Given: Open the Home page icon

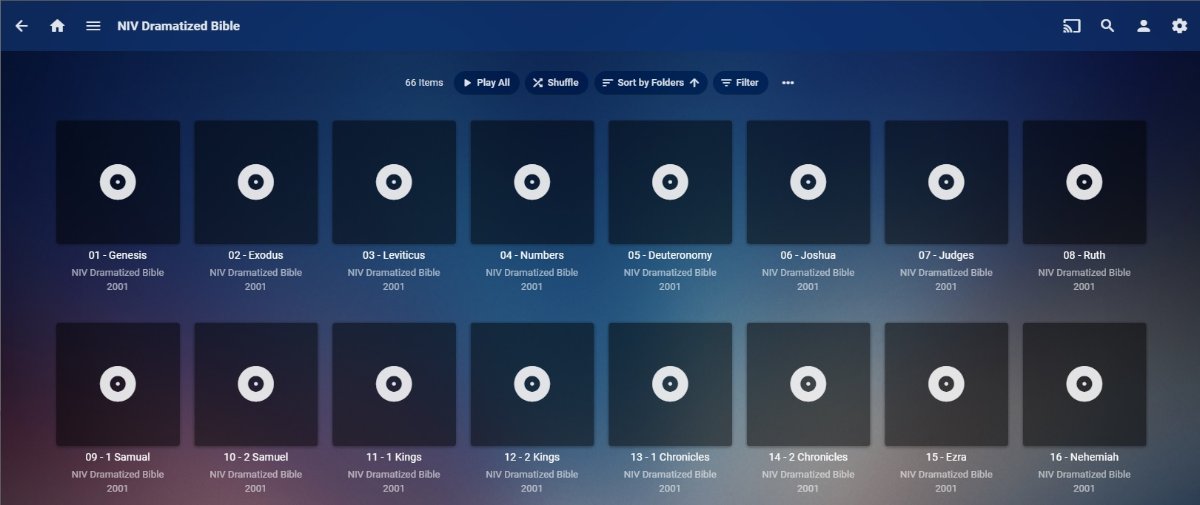Looking at the screenshot, I should [x=57, y=26].
